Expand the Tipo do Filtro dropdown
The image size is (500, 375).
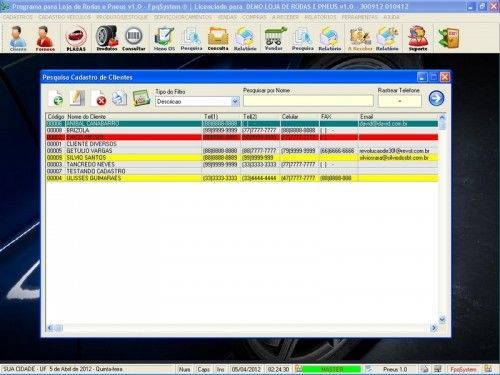235,101
